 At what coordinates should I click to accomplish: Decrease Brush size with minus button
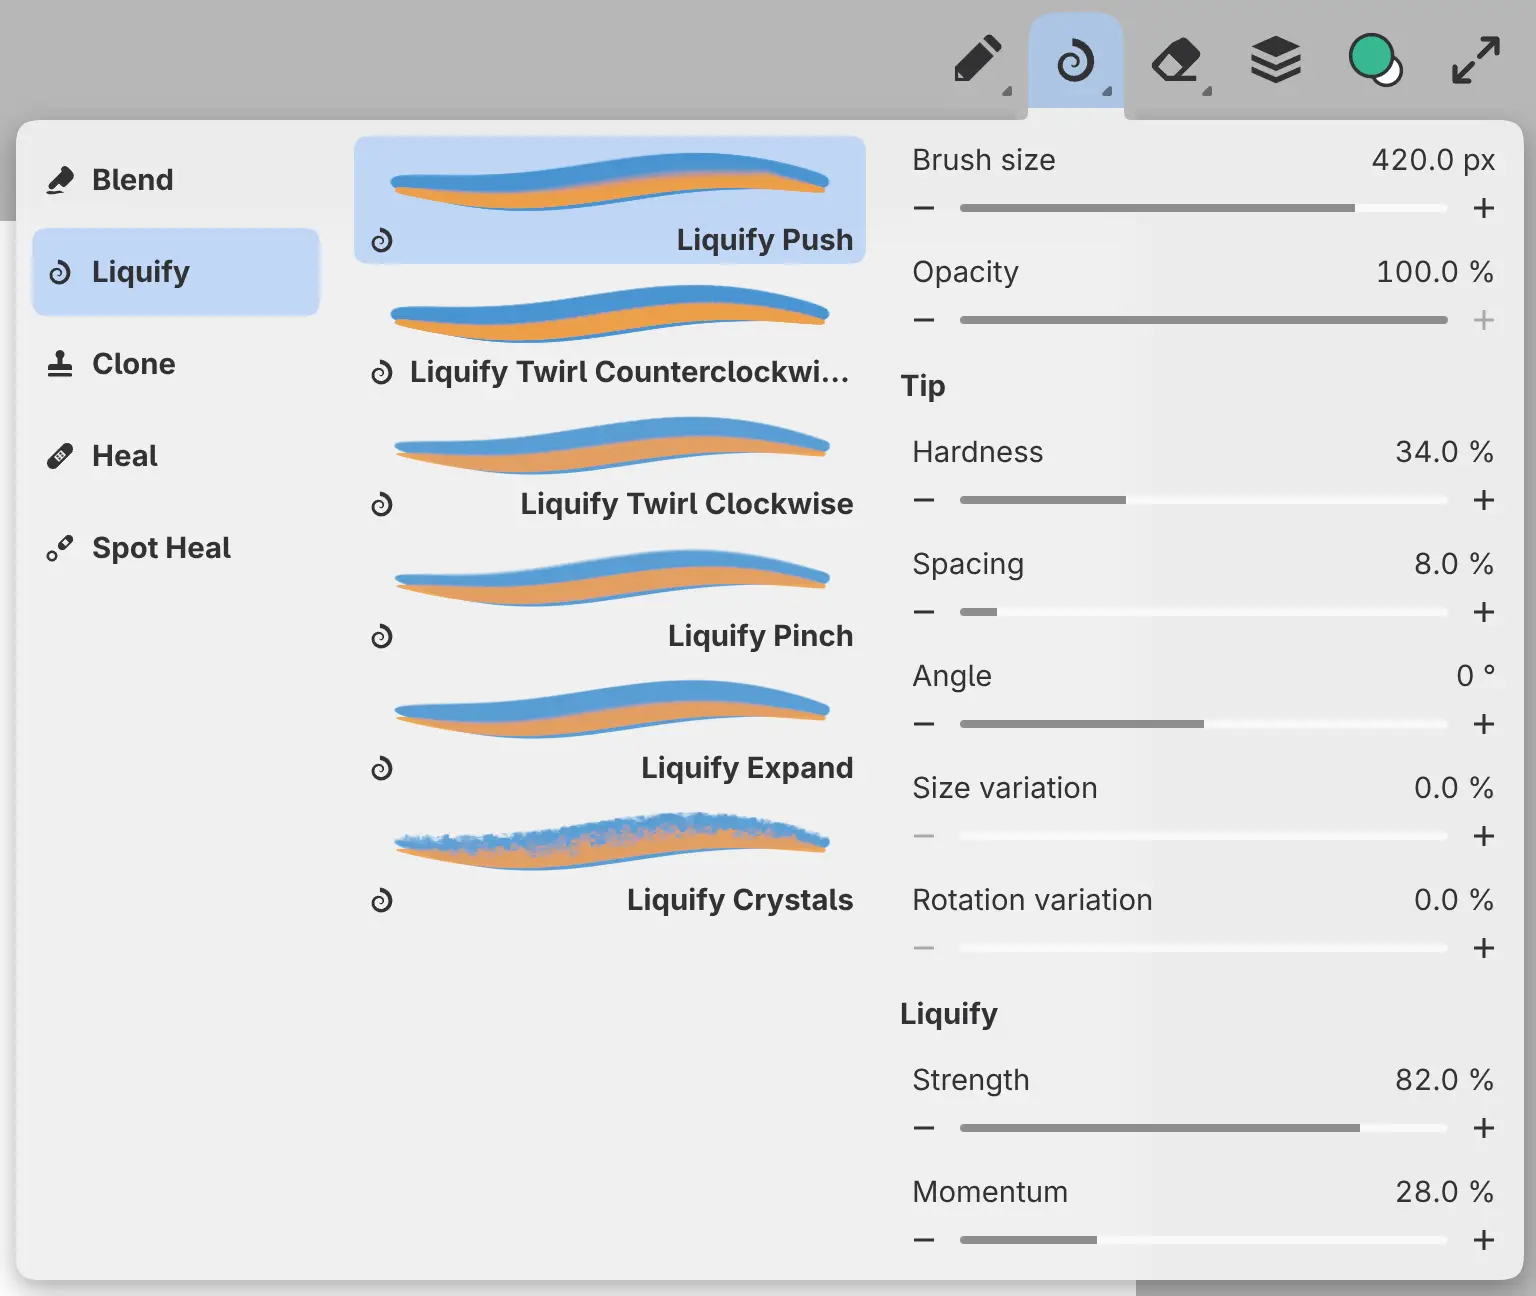click(924, 208)
